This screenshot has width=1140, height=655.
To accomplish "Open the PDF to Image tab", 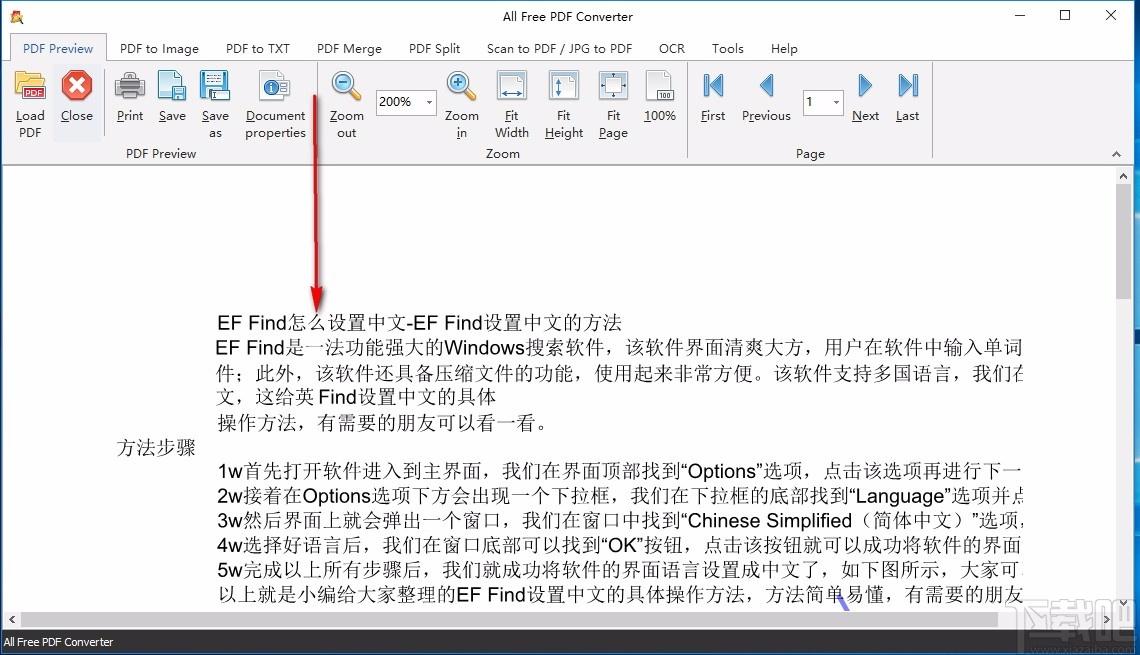I will 159,49.
